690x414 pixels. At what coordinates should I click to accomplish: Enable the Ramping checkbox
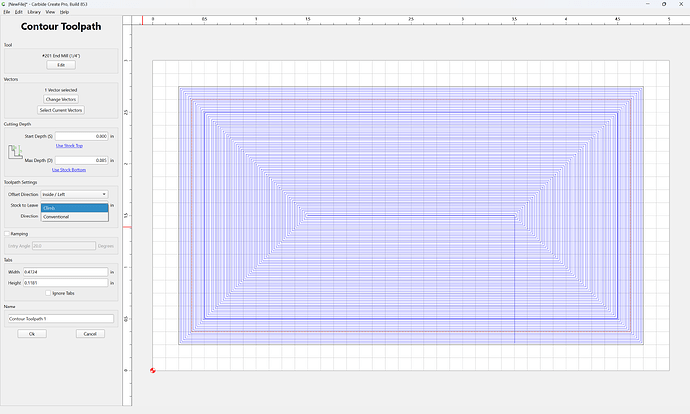coord(7,234)
